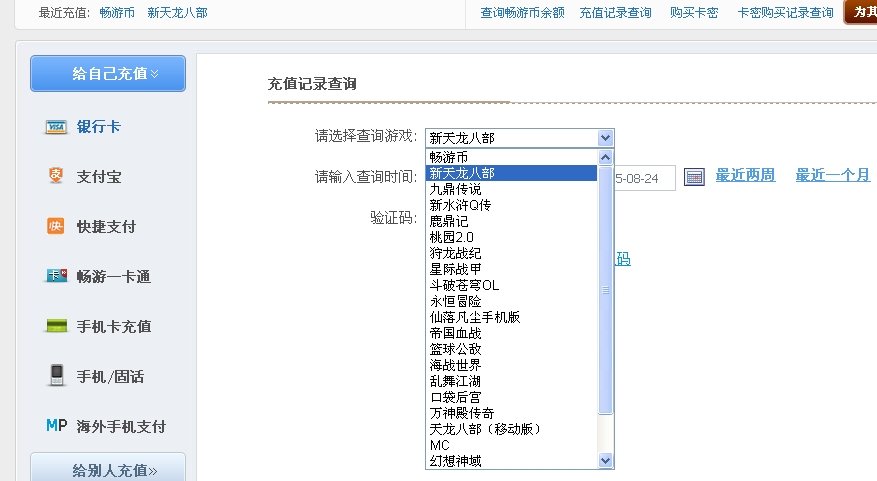Select 天龙八部（移动版） option
Viewport: 877px width, 481px height.
click(x=511, y=429)
